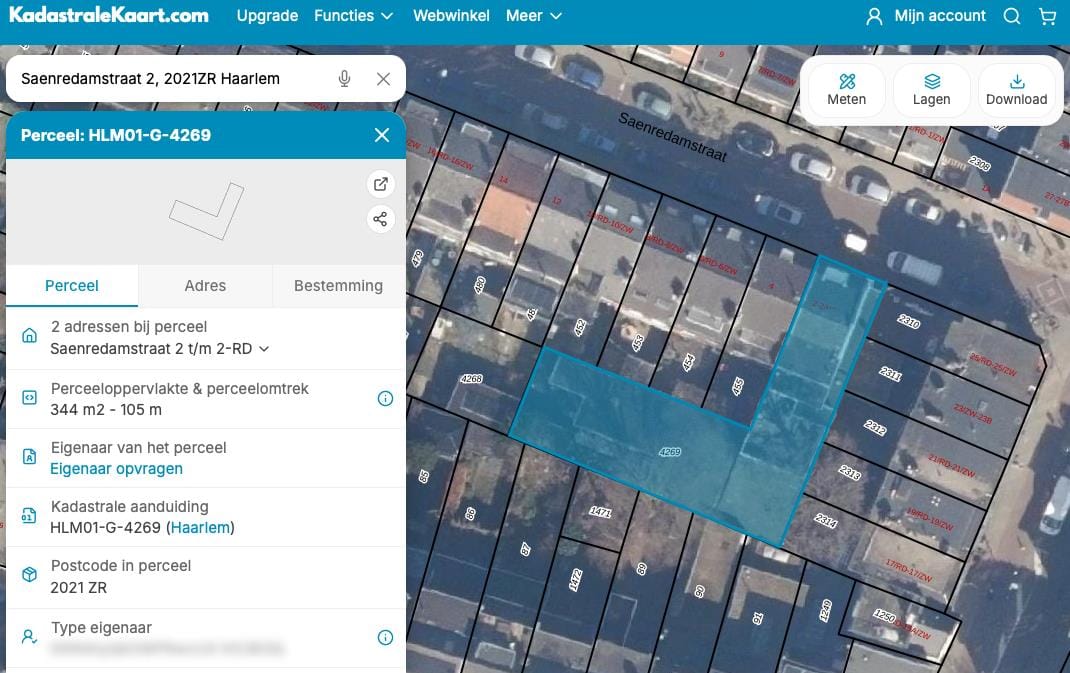Screen dimensions: 1070x673
Task: Switch to the Adres tab
Action: [205, 286]
